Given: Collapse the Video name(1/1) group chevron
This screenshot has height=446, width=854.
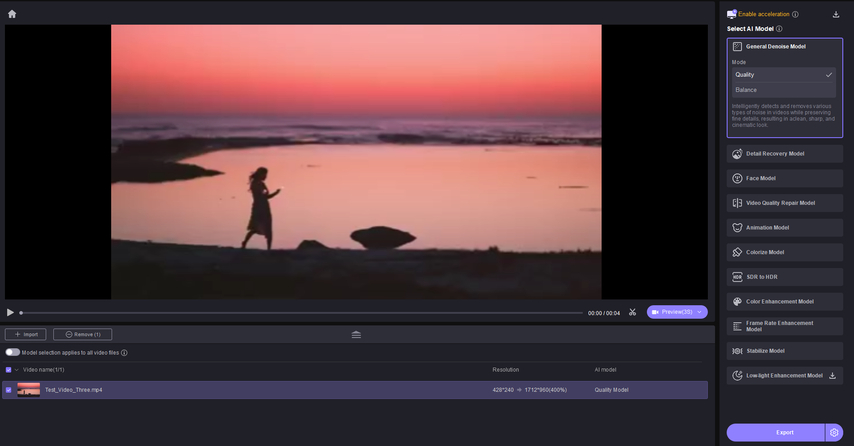Looking at the screenshot, I should pyautogui.click(x=16, y=370).
